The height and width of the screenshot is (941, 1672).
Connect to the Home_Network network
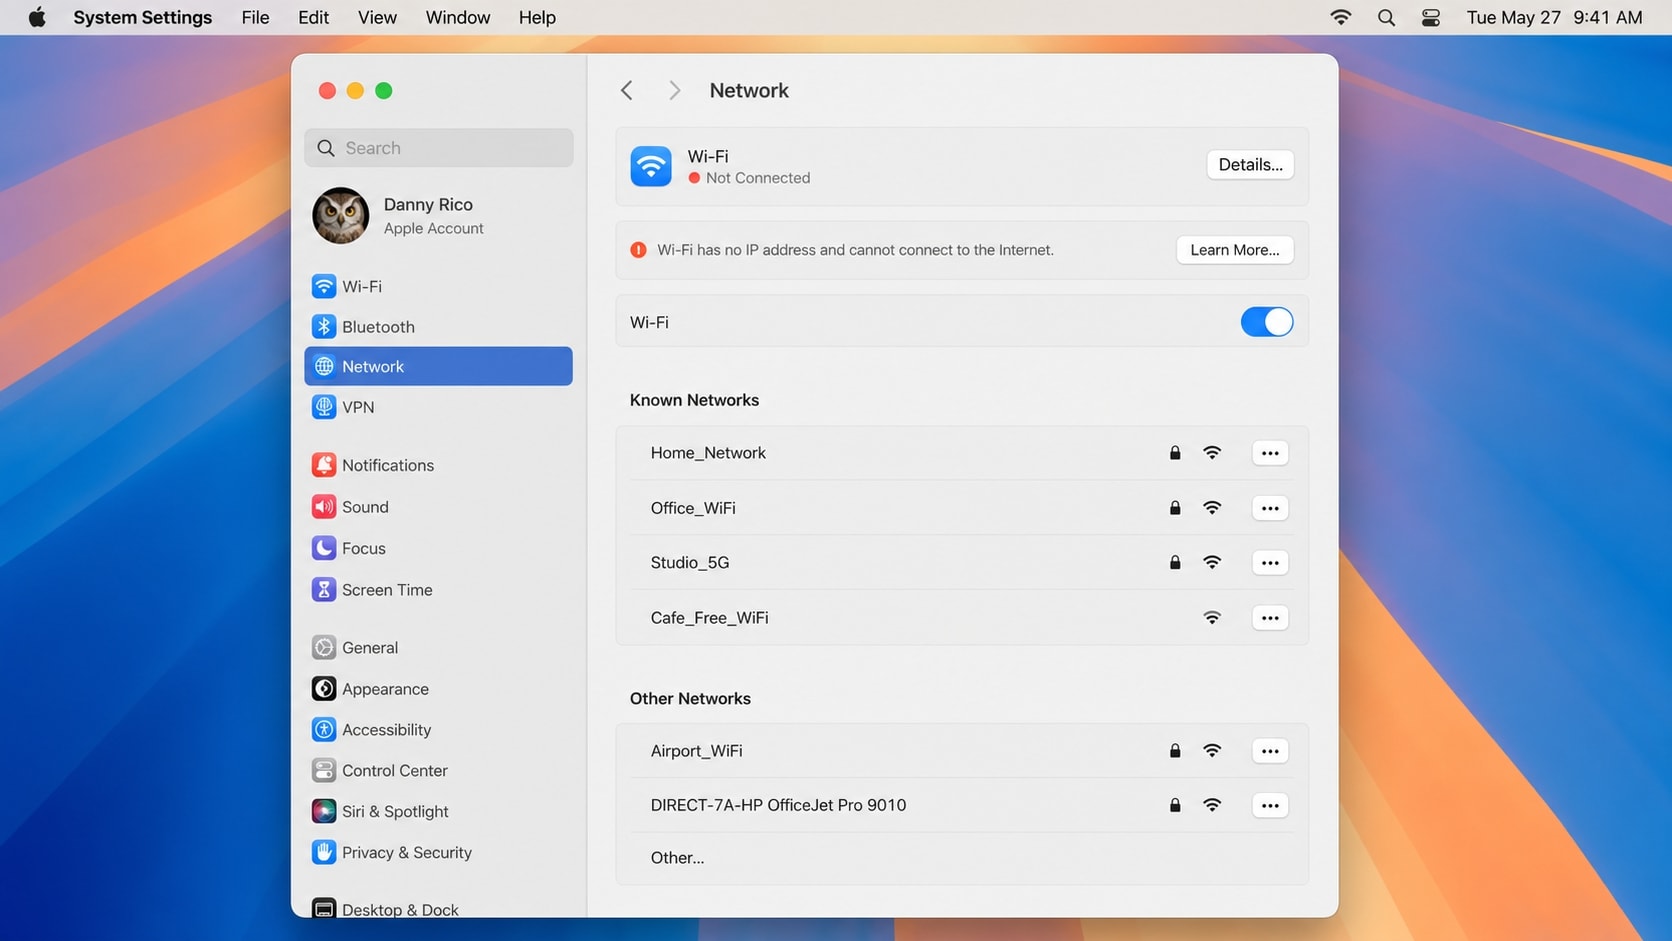pyautogui.click(x=962, y=453)
